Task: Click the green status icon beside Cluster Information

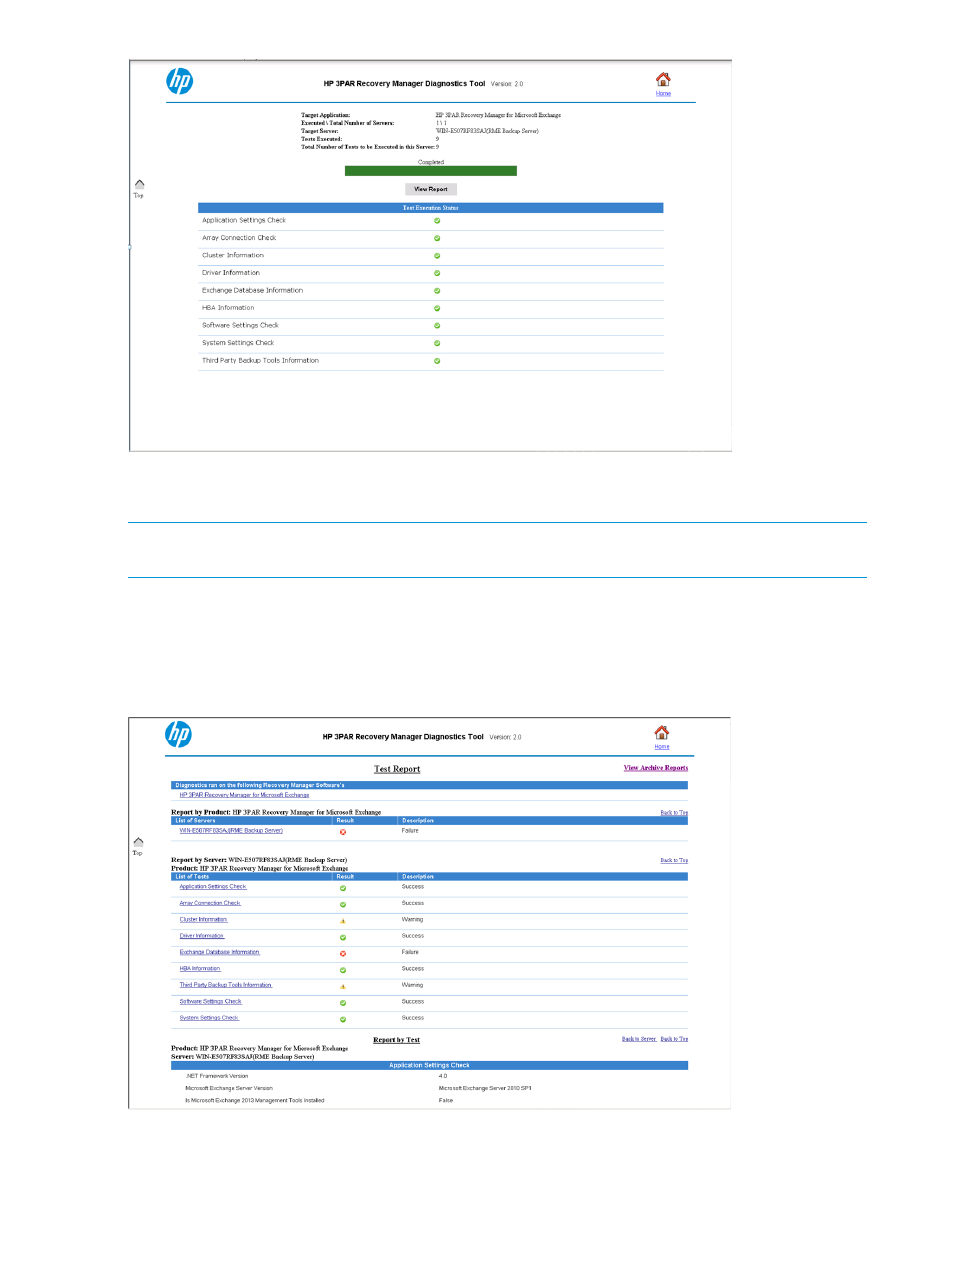Action: point(437,256)
